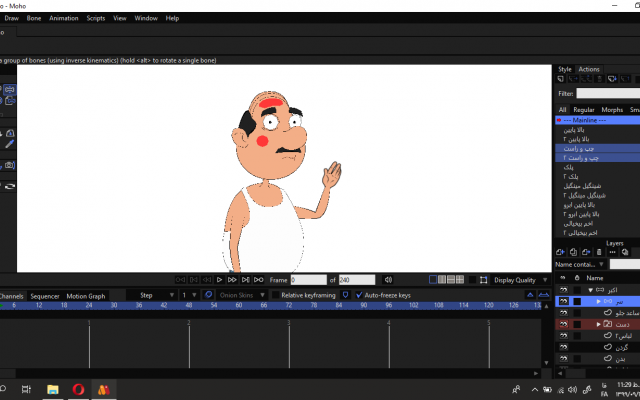Click the timeline vertical scroll down arrow

click(547, 363)
